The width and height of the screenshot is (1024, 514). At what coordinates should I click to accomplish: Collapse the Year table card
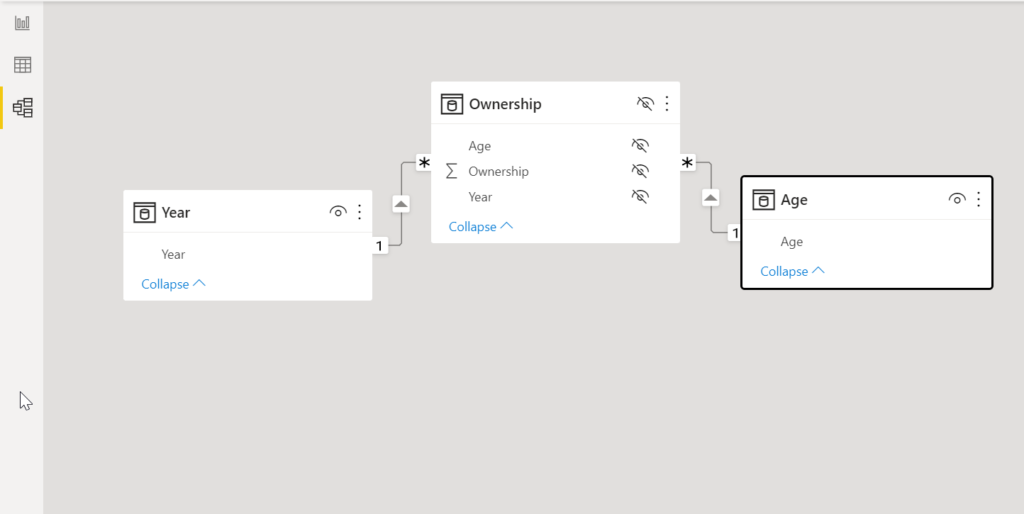(x=173, y=284)
